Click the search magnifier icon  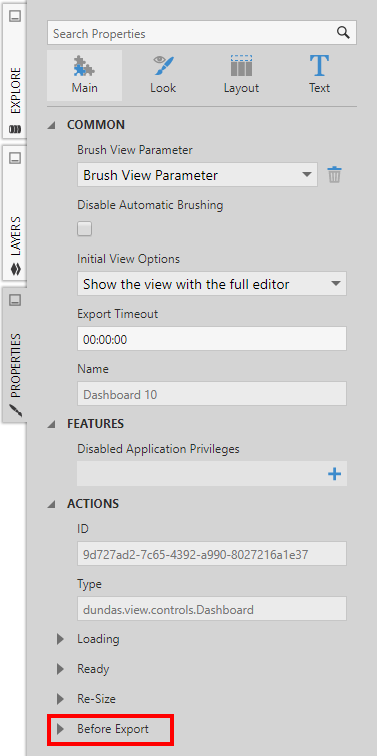(343, 33)
